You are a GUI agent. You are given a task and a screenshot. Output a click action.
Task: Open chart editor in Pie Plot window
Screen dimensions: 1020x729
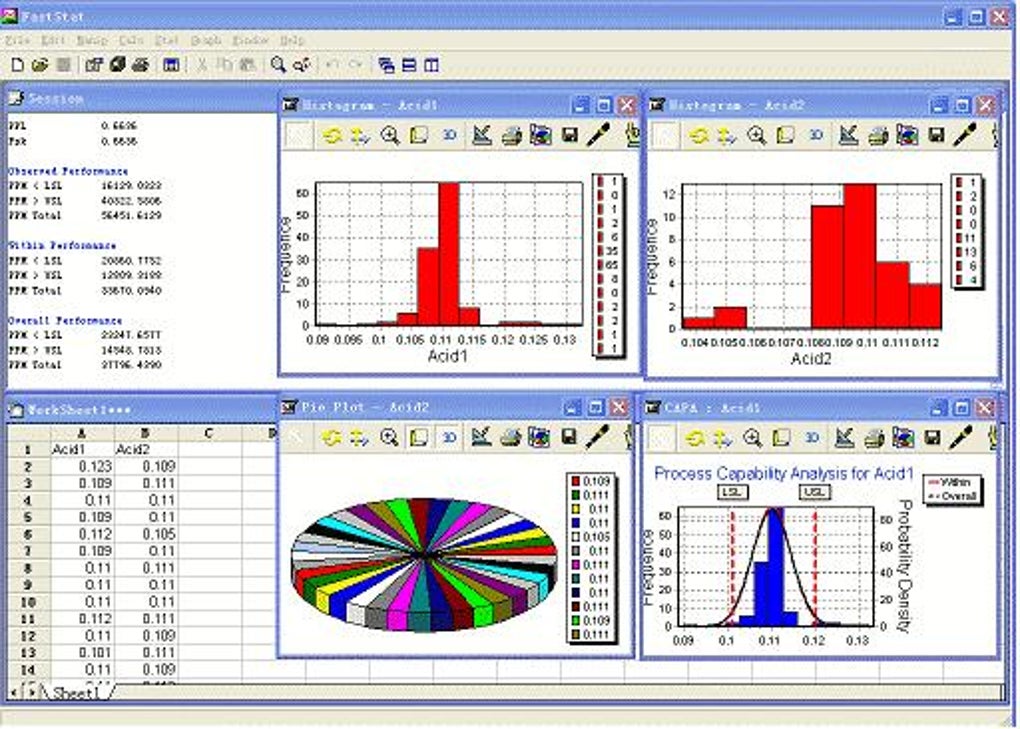481,437
